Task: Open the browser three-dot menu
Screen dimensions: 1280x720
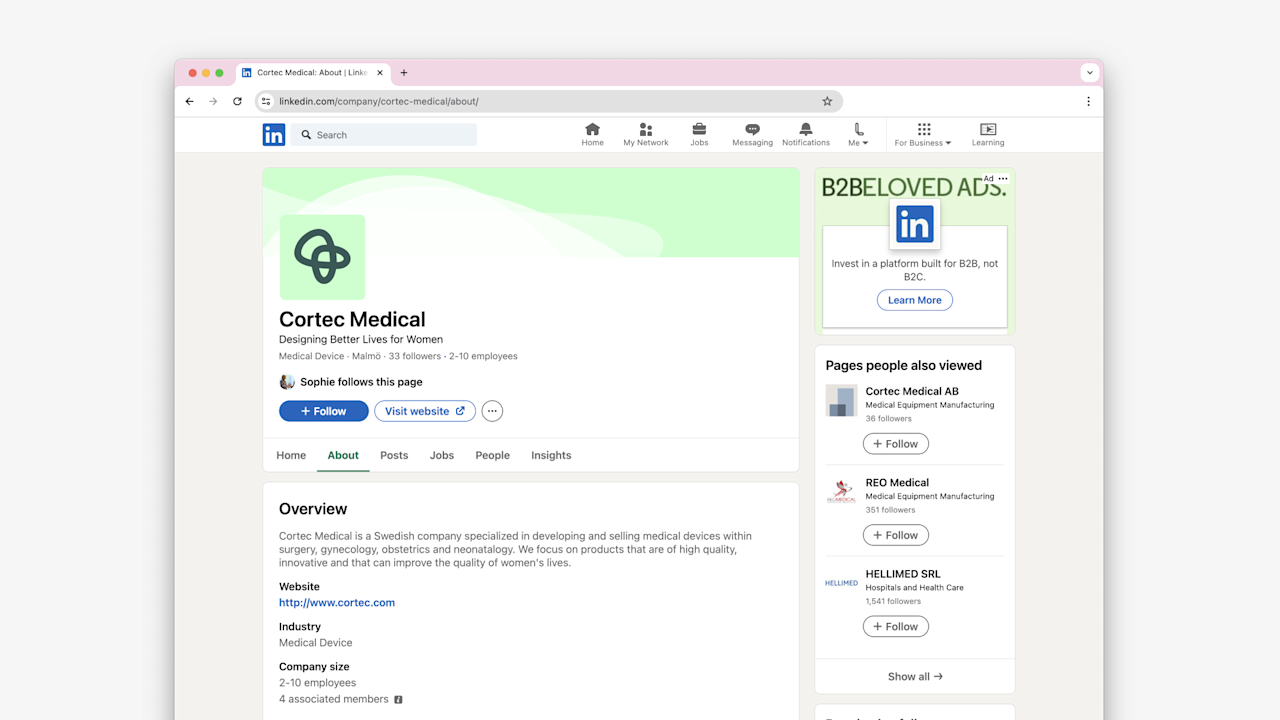Action: tap(1088, 101)
